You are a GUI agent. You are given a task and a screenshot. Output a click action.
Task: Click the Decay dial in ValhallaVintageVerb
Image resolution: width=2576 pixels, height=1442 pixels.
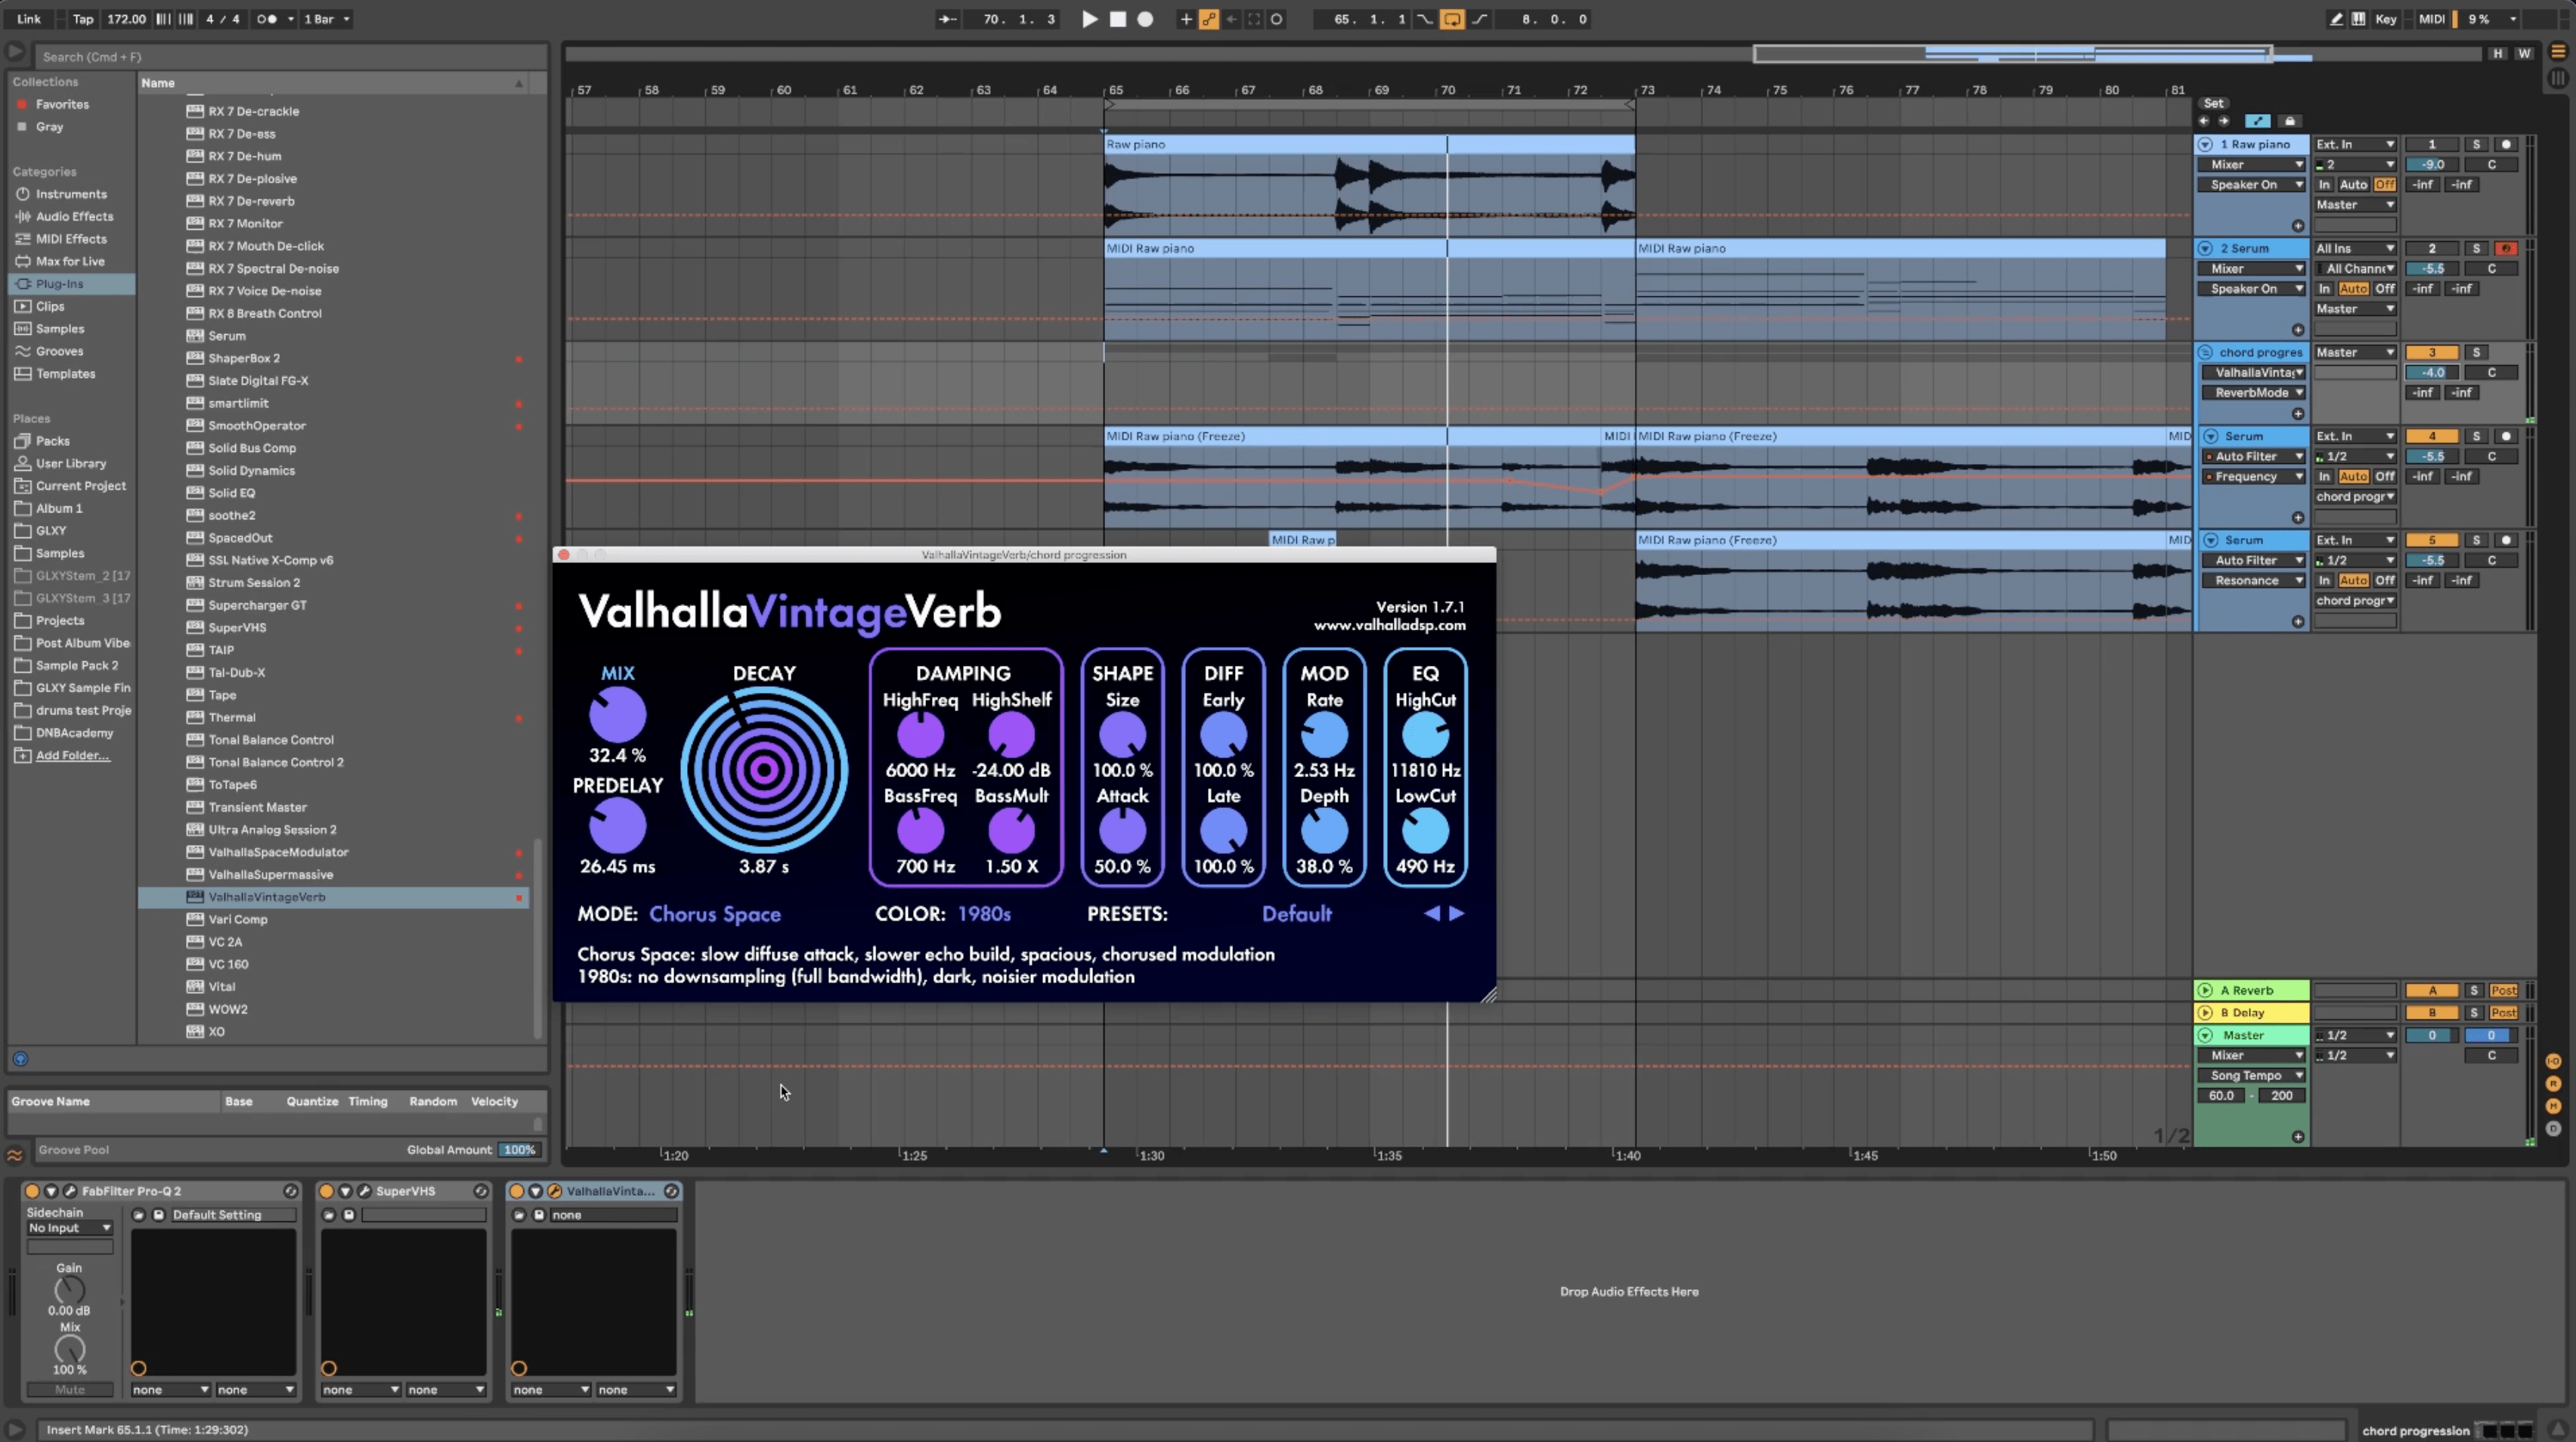tap(764, 769)
